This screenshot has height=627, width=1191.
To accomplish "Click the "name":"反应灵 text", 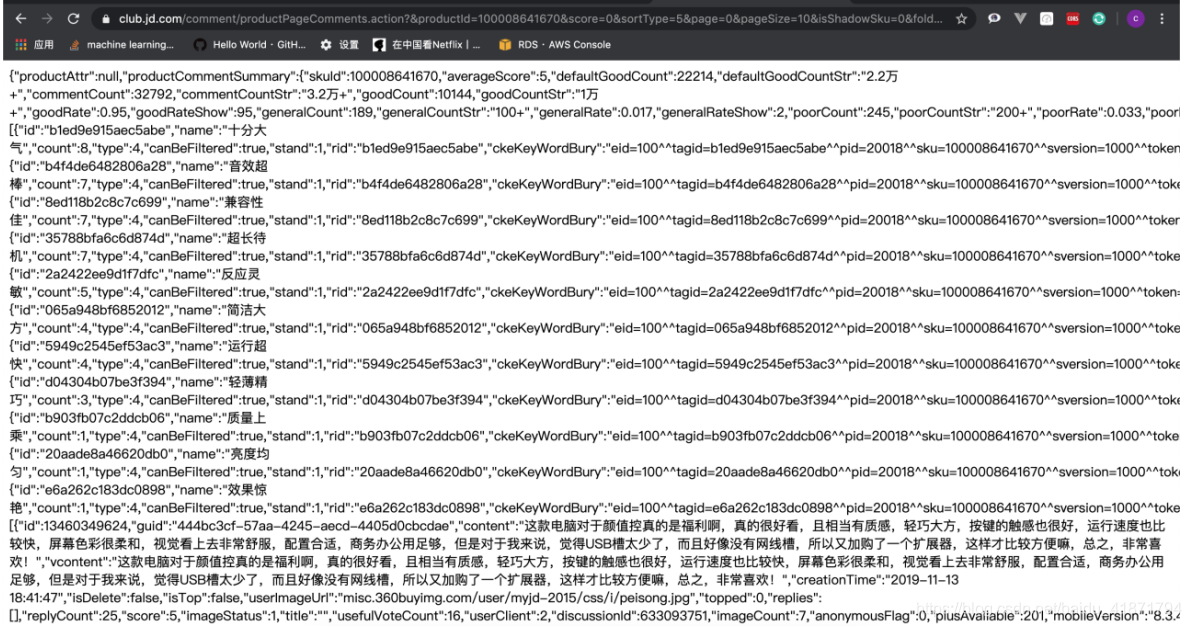I will [x=216, y=274].
